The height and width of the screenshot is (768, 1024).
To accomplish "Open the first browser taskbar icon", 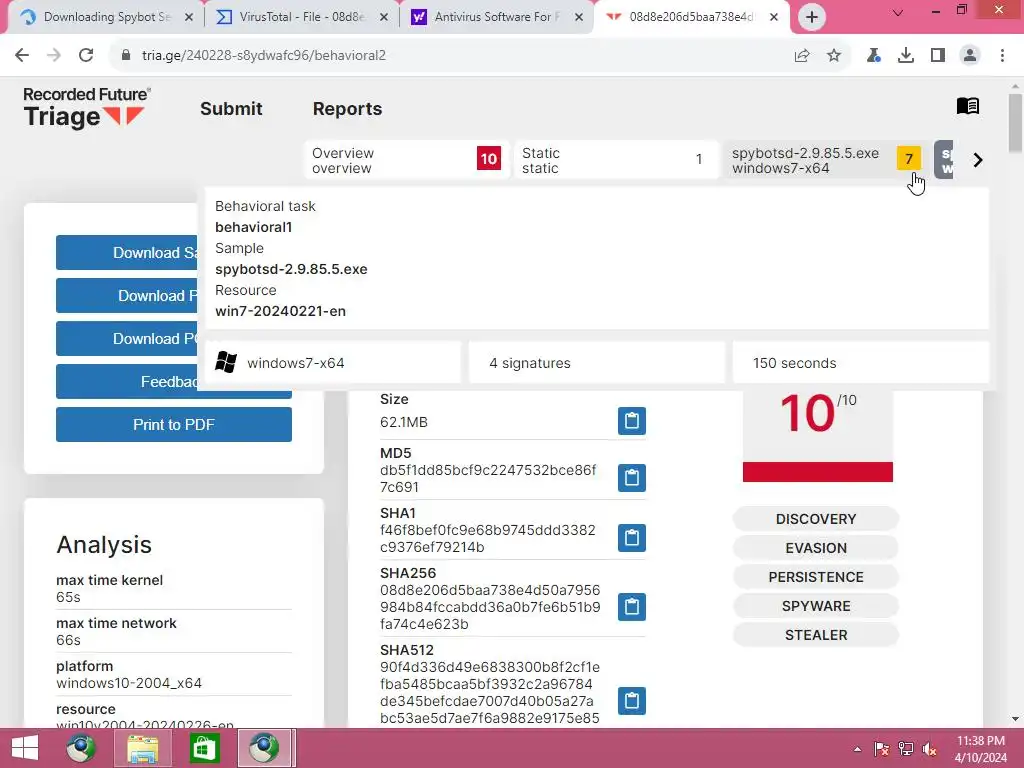I will point(81,748).
